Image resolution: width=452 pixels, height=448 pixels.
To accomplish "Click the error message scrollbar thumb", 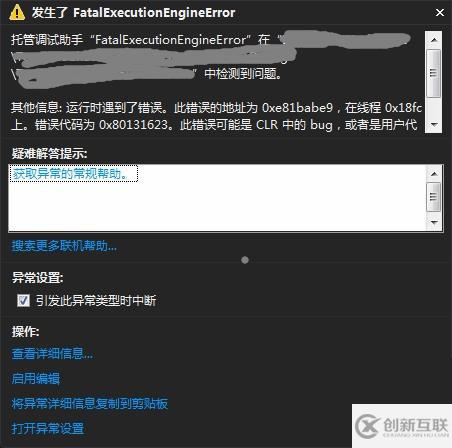I will point(434,73).
